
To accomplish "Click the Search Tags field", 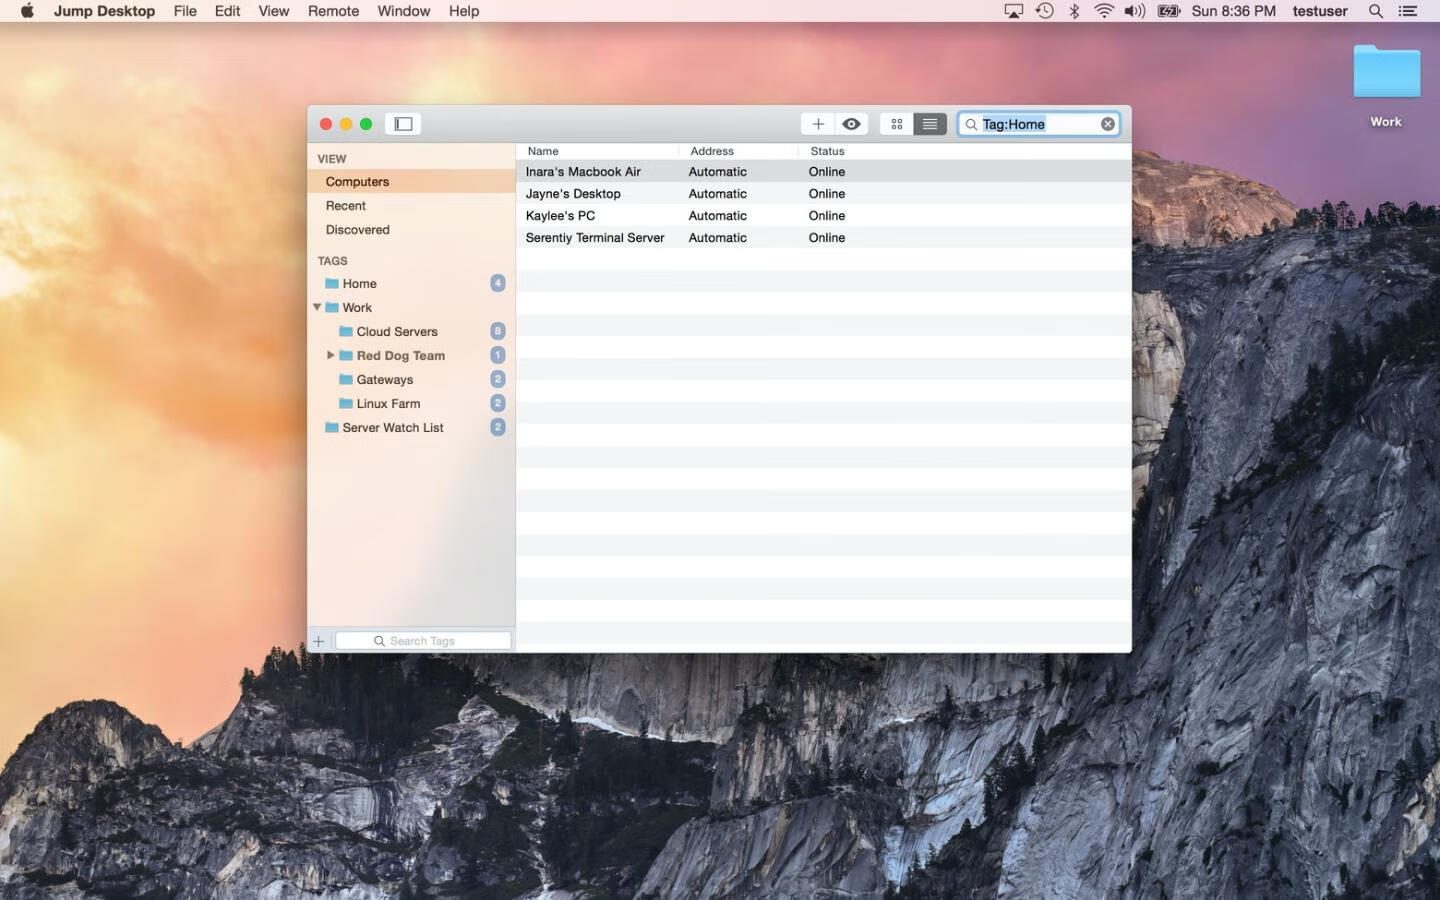I will pos(423,641).
